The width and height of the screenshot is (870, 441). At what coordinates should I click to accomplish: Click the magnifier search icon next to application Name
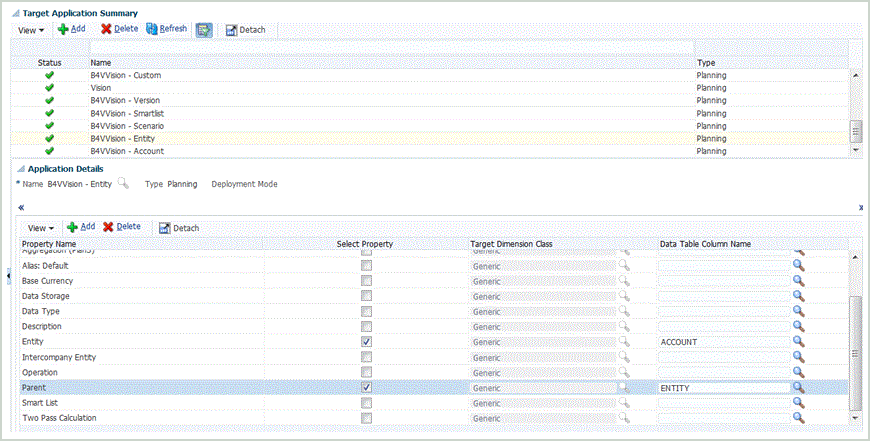pos(123,184)
